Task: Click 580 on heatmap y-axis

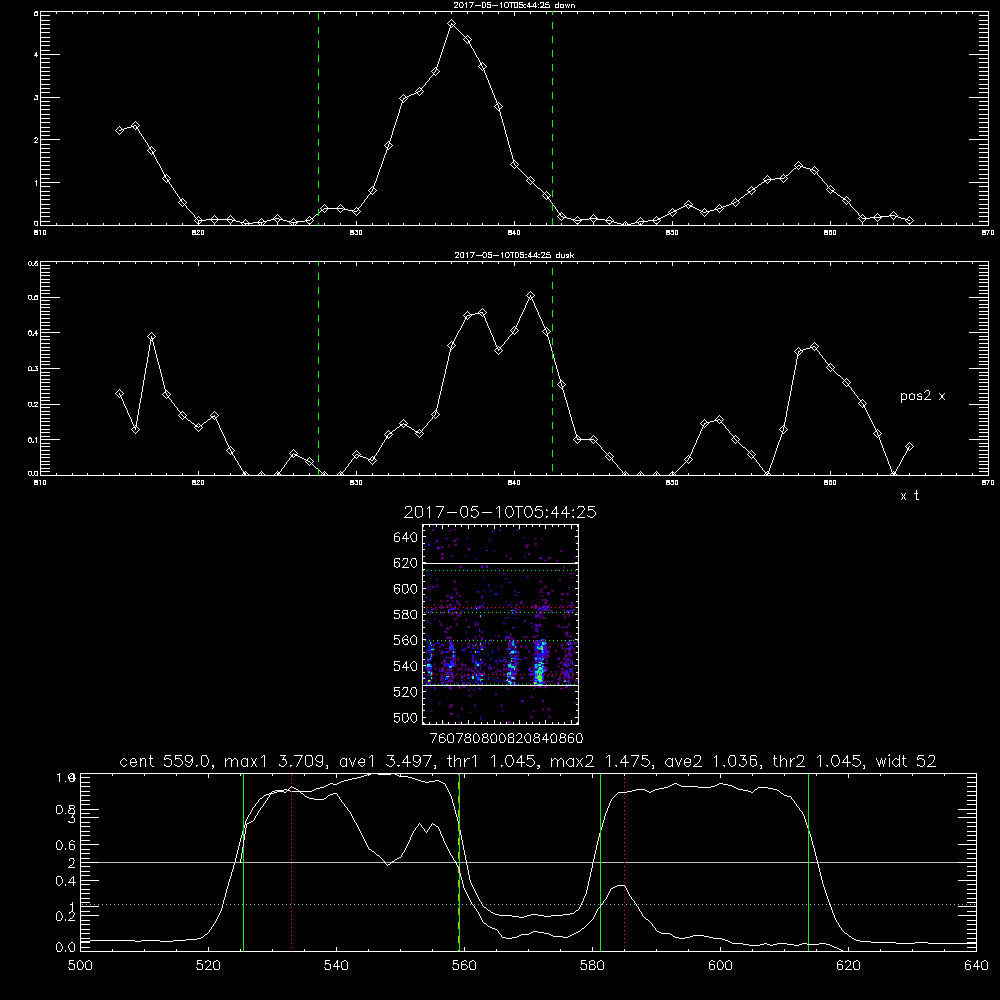Action: coord(406,615)
